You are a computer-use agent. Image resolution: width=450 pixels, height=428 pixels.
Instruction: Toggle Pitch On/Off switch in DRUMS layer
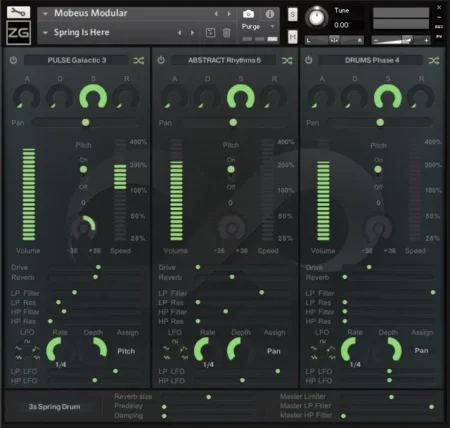coord(378,173)
